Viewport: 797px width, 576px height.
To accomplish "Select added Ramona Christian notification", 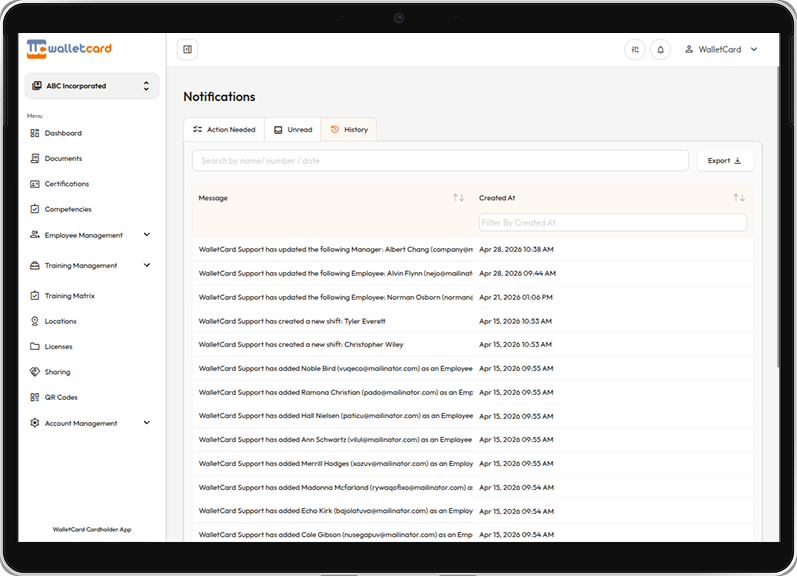I will tap(472, 392).
